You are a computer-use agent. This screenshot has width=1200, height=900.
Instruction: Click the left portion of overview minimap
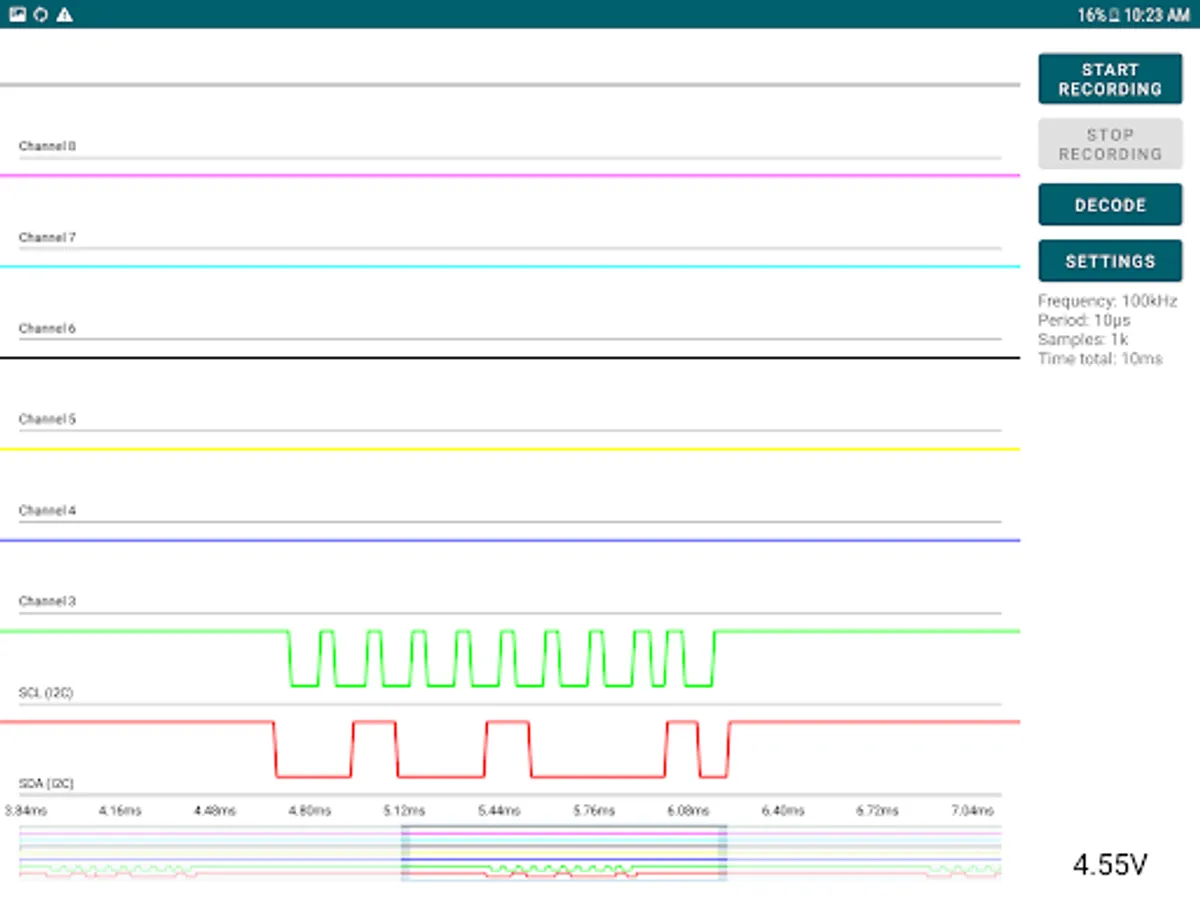200,853
